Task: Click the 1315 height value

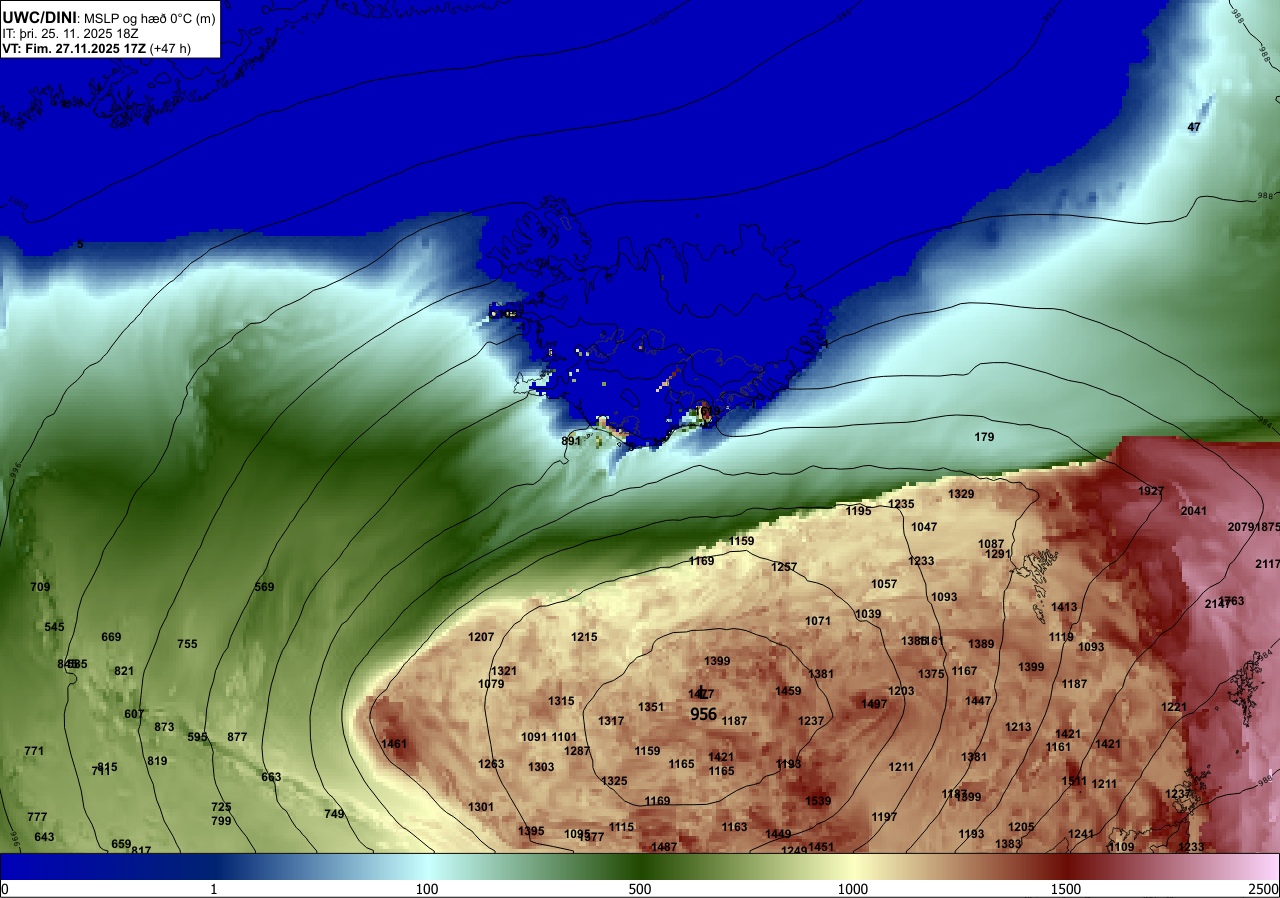Action: click(x=561, y=701)
